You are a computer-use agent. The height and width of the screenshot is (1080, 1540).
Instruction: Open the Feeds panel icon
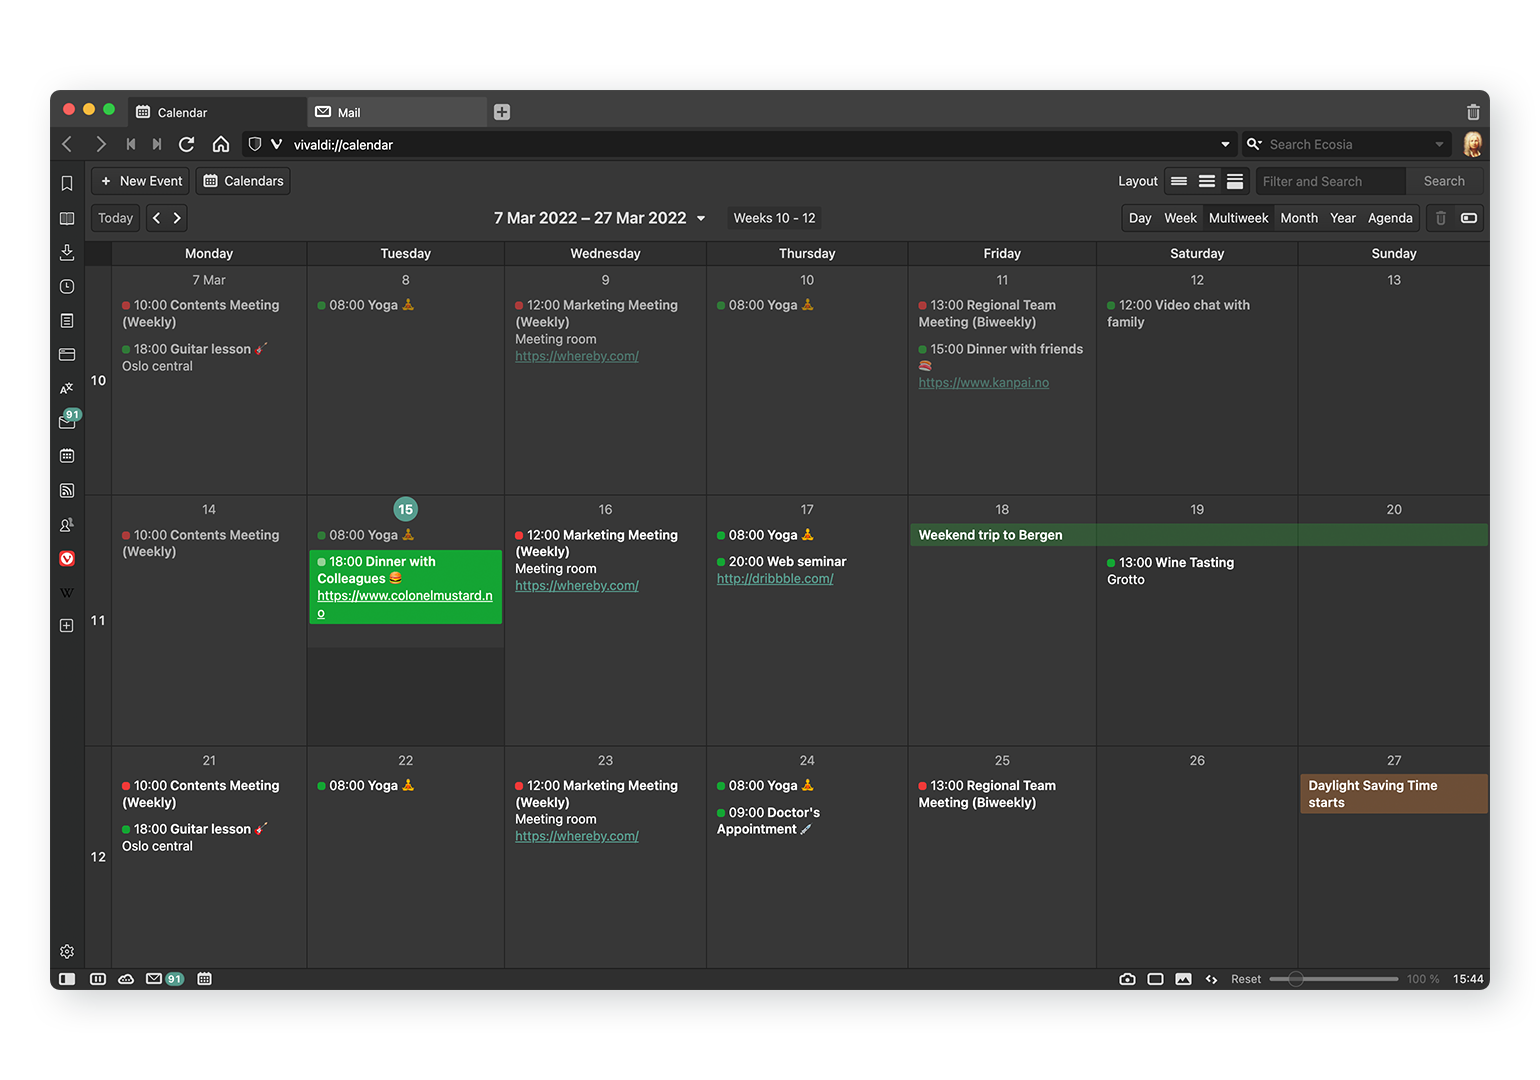pyautogui.click(x=67, y=490)
